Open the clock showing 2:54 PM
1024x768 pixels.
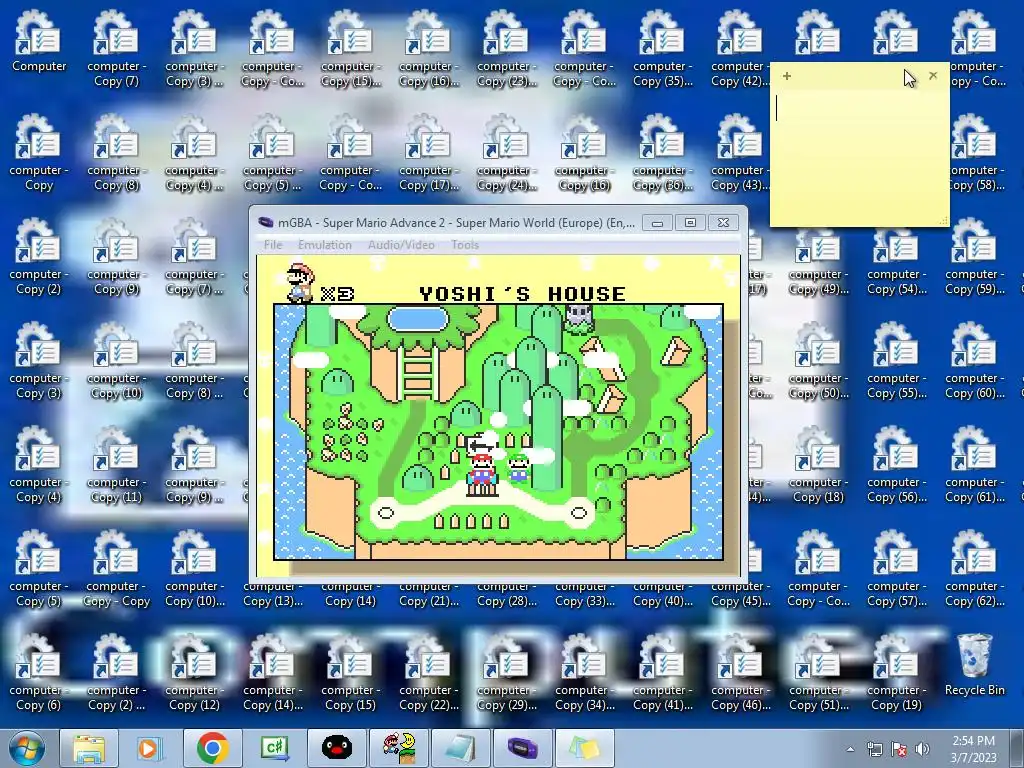[974, 748]
